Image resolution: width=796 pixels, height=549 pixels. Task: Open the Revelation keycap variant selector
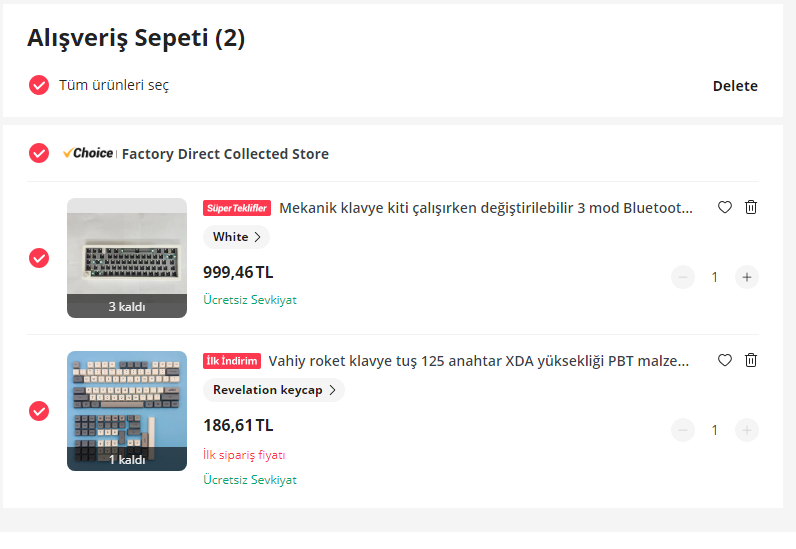[x=273, y=390]
